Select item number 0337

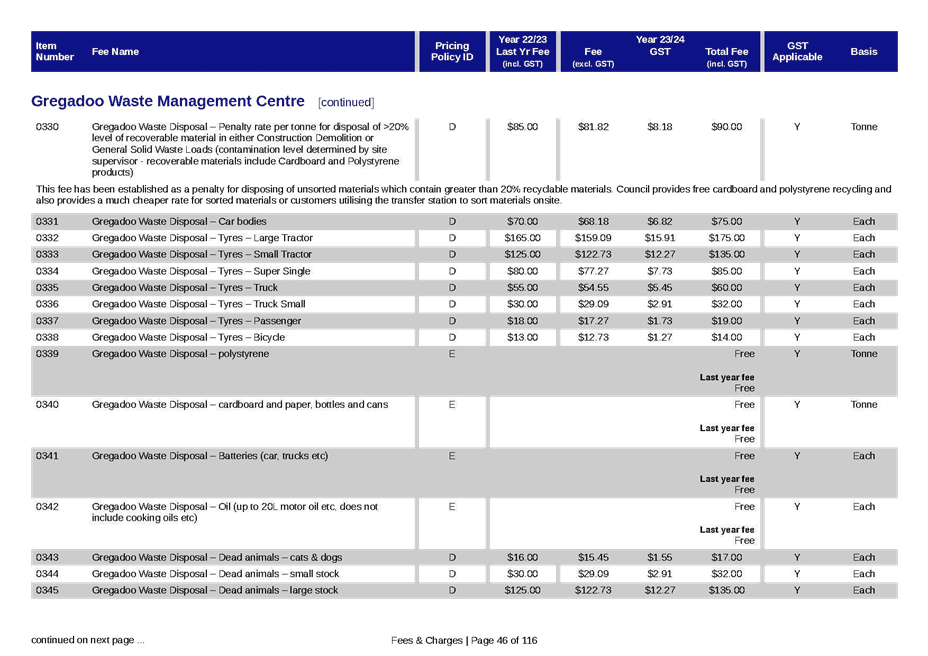pyautogui.click(x=47, y=321)
